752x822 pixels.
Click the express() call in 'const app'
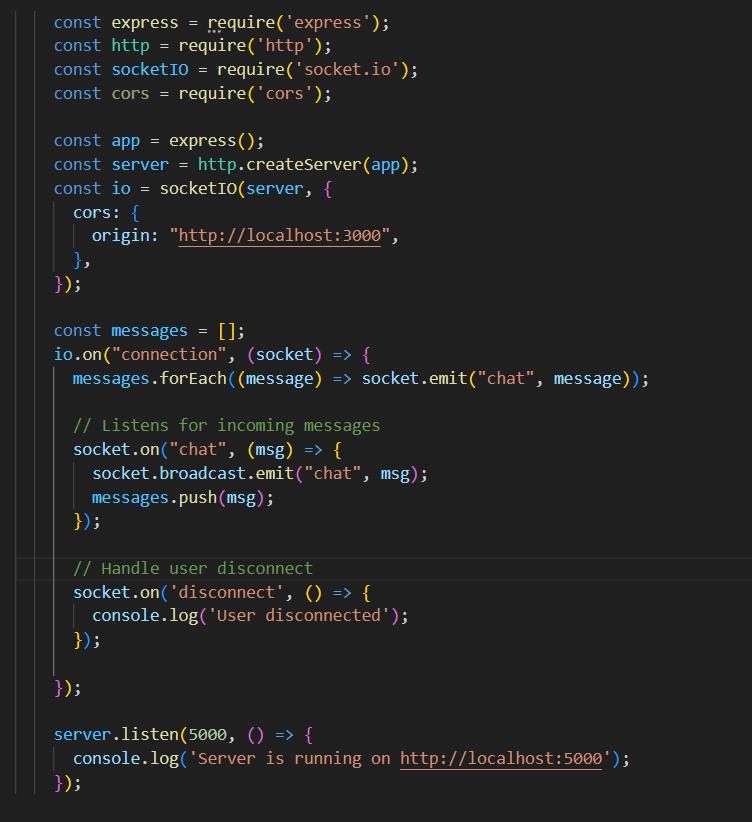click(x=212, y=141)
